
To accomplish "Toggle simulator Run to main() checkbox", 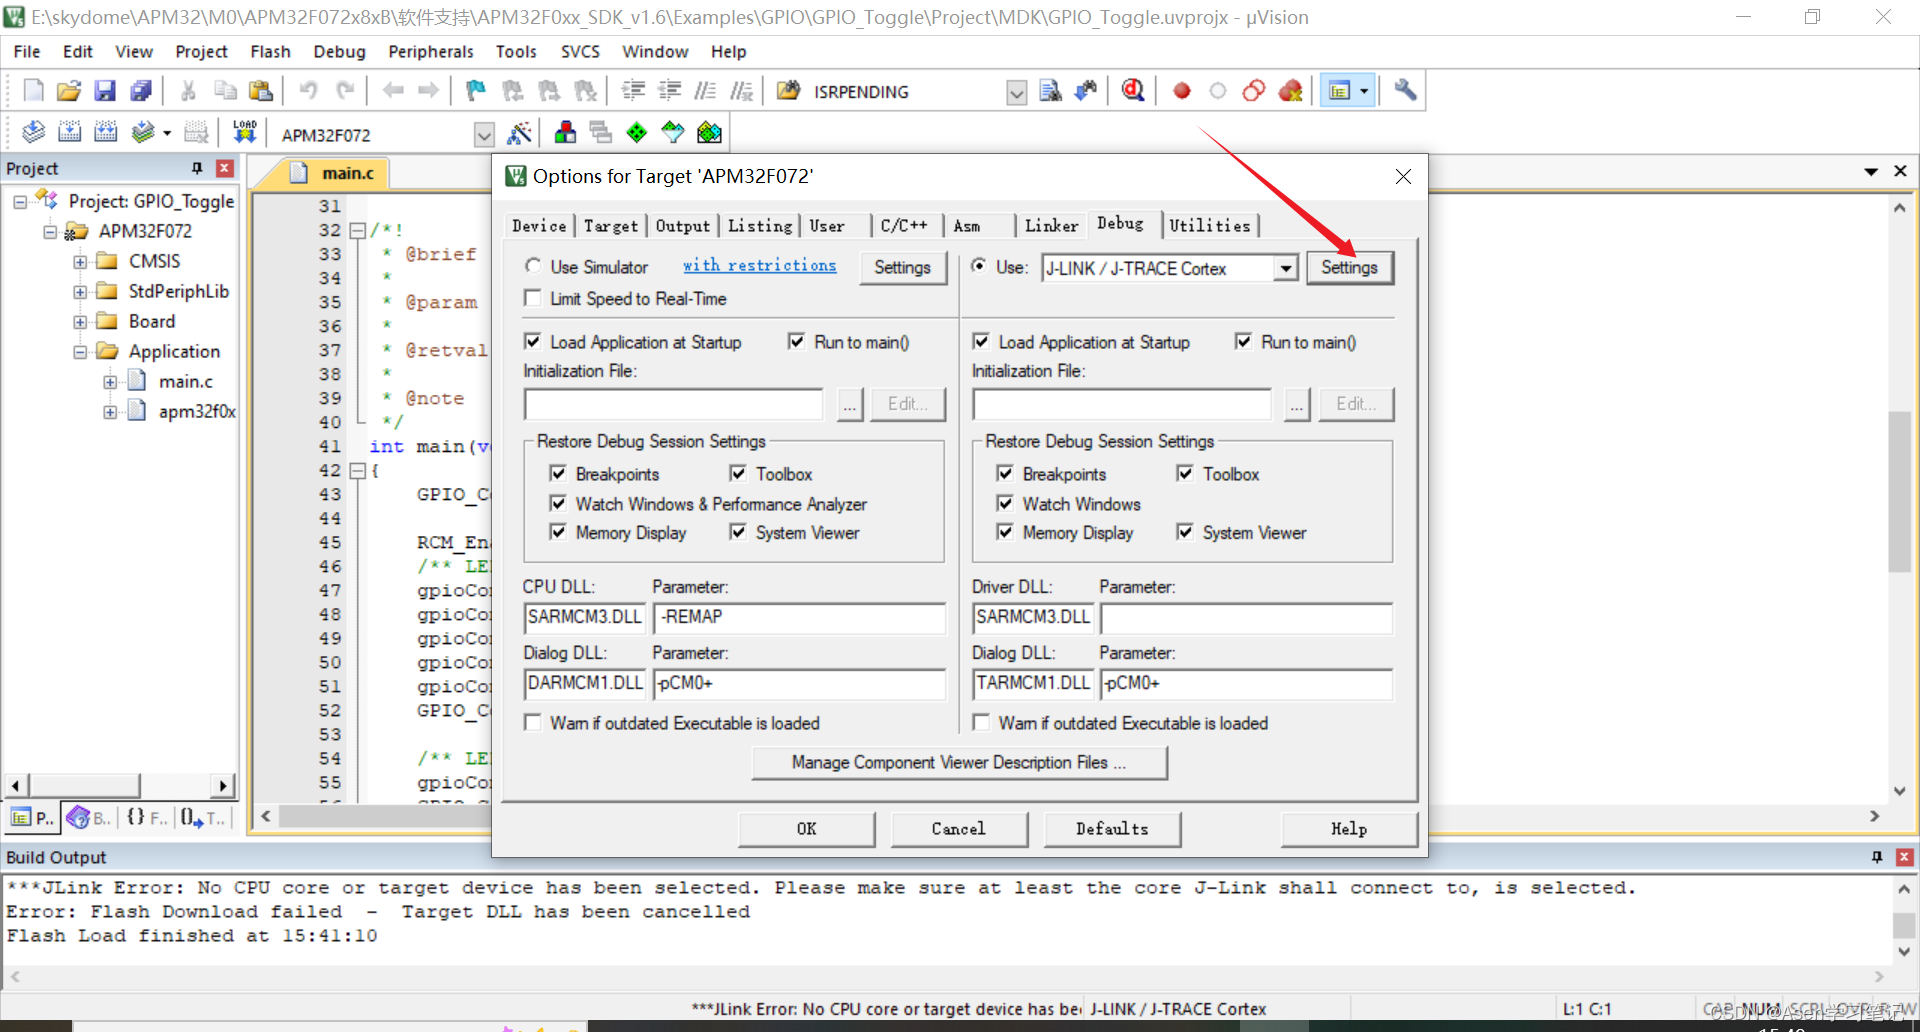I will [x=796, y=341].
